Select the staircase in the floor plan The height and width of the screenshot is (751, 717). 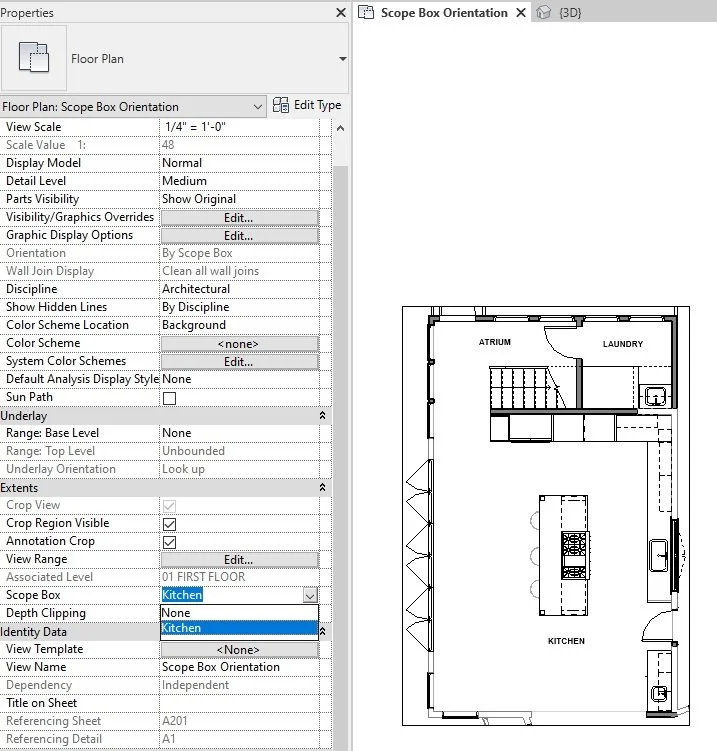pyautogui.click(x=527, y=388)
